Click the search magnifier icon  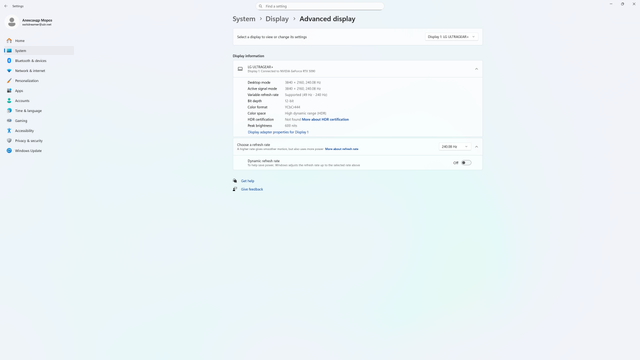click(260, 6)
